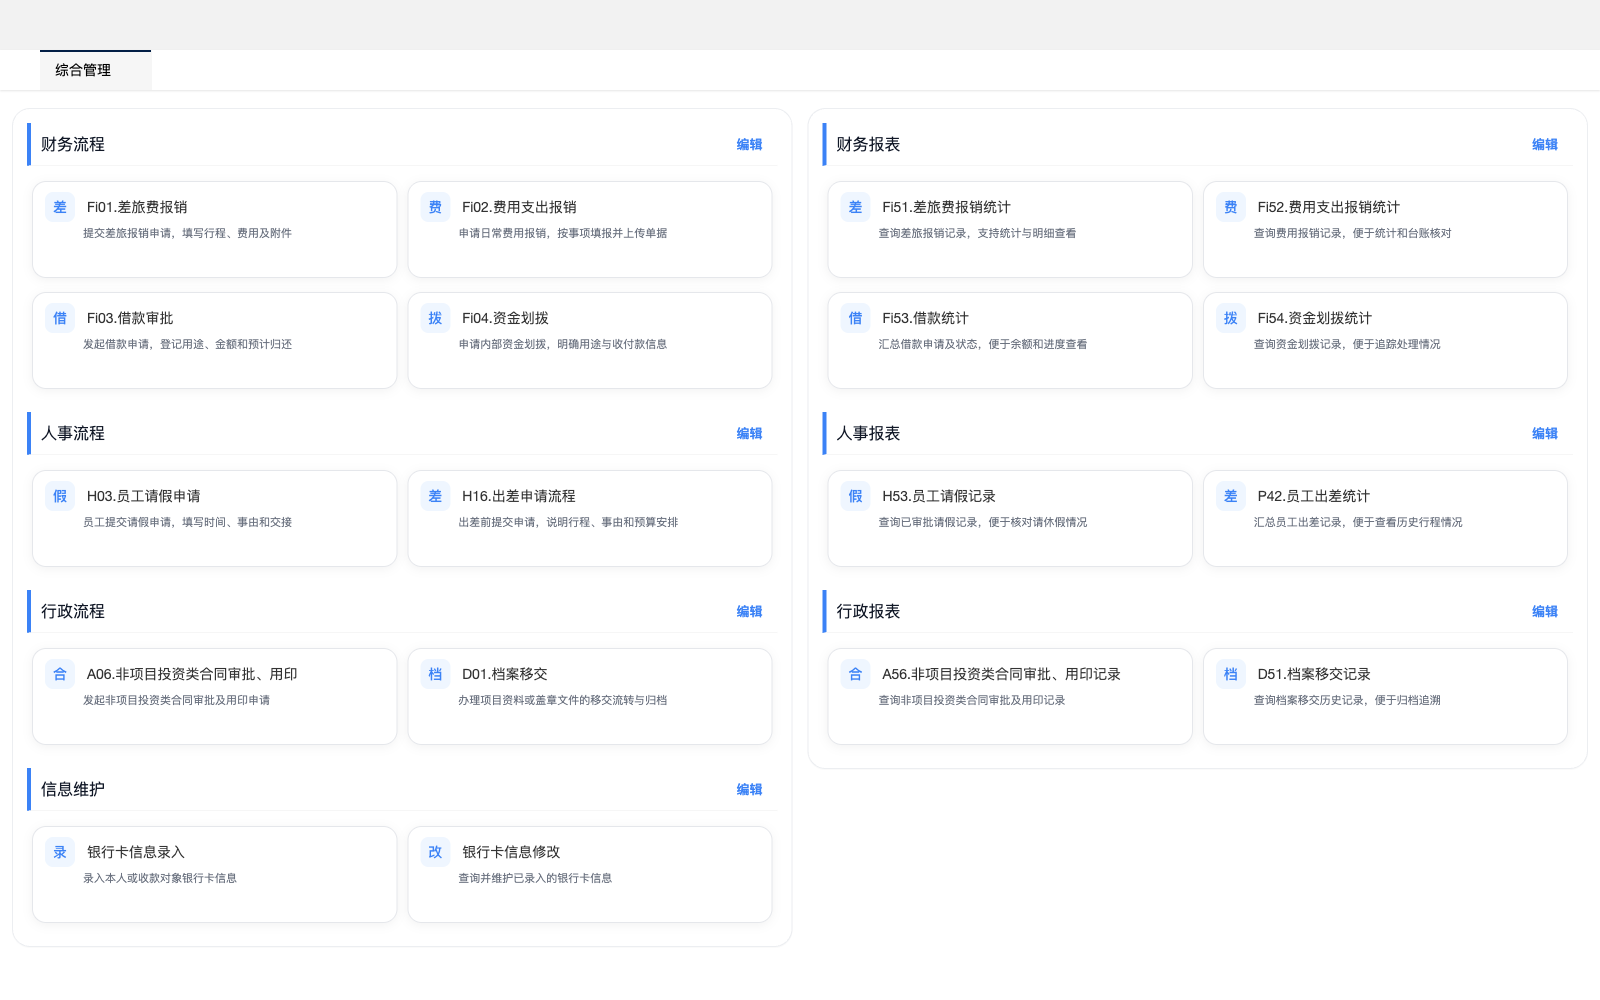1600x1000 pixels.
Task: Open the H53.员工请假记录 title
Action: pyautogui.click(x=938, y=496)
